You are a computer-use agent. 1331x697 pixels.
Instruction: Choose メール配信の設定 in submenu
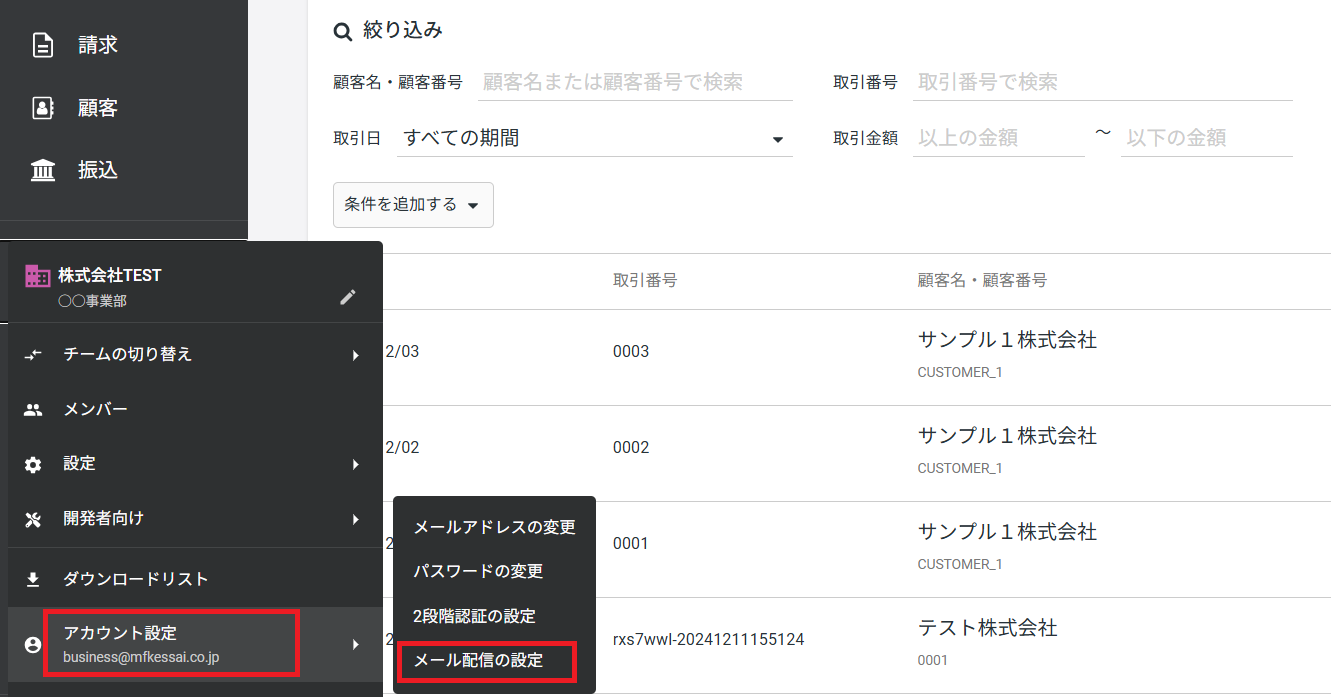pyautogui.click(x=494, y=661)
